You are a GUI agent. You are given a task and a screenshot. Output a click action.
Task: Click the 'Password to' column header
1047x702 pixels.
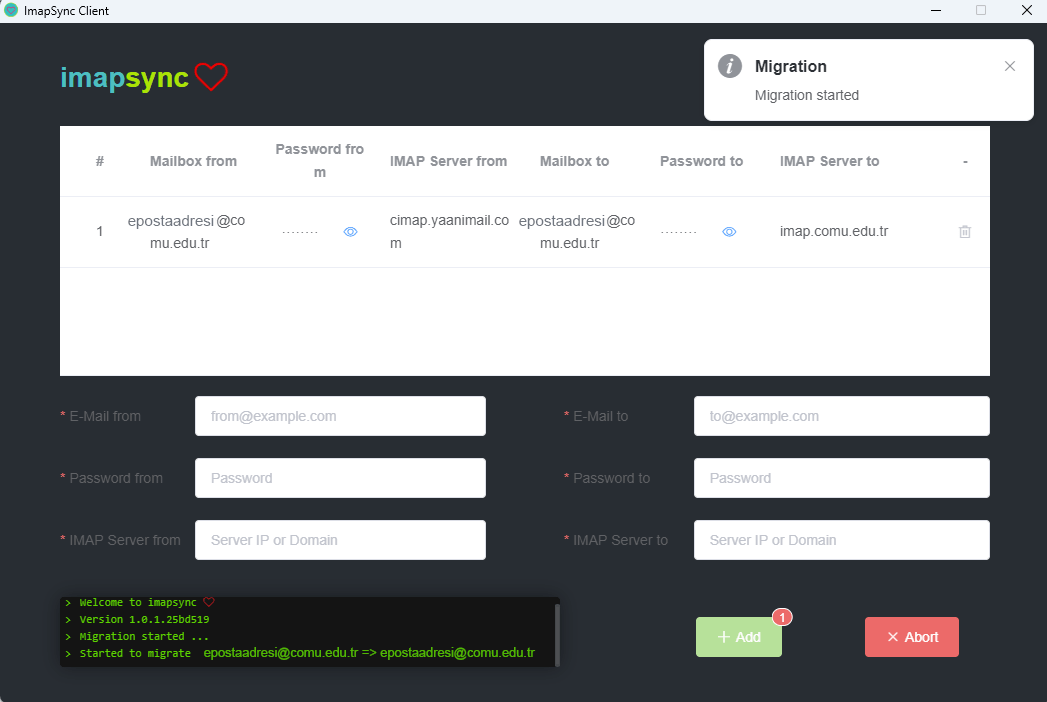(701, 161)
